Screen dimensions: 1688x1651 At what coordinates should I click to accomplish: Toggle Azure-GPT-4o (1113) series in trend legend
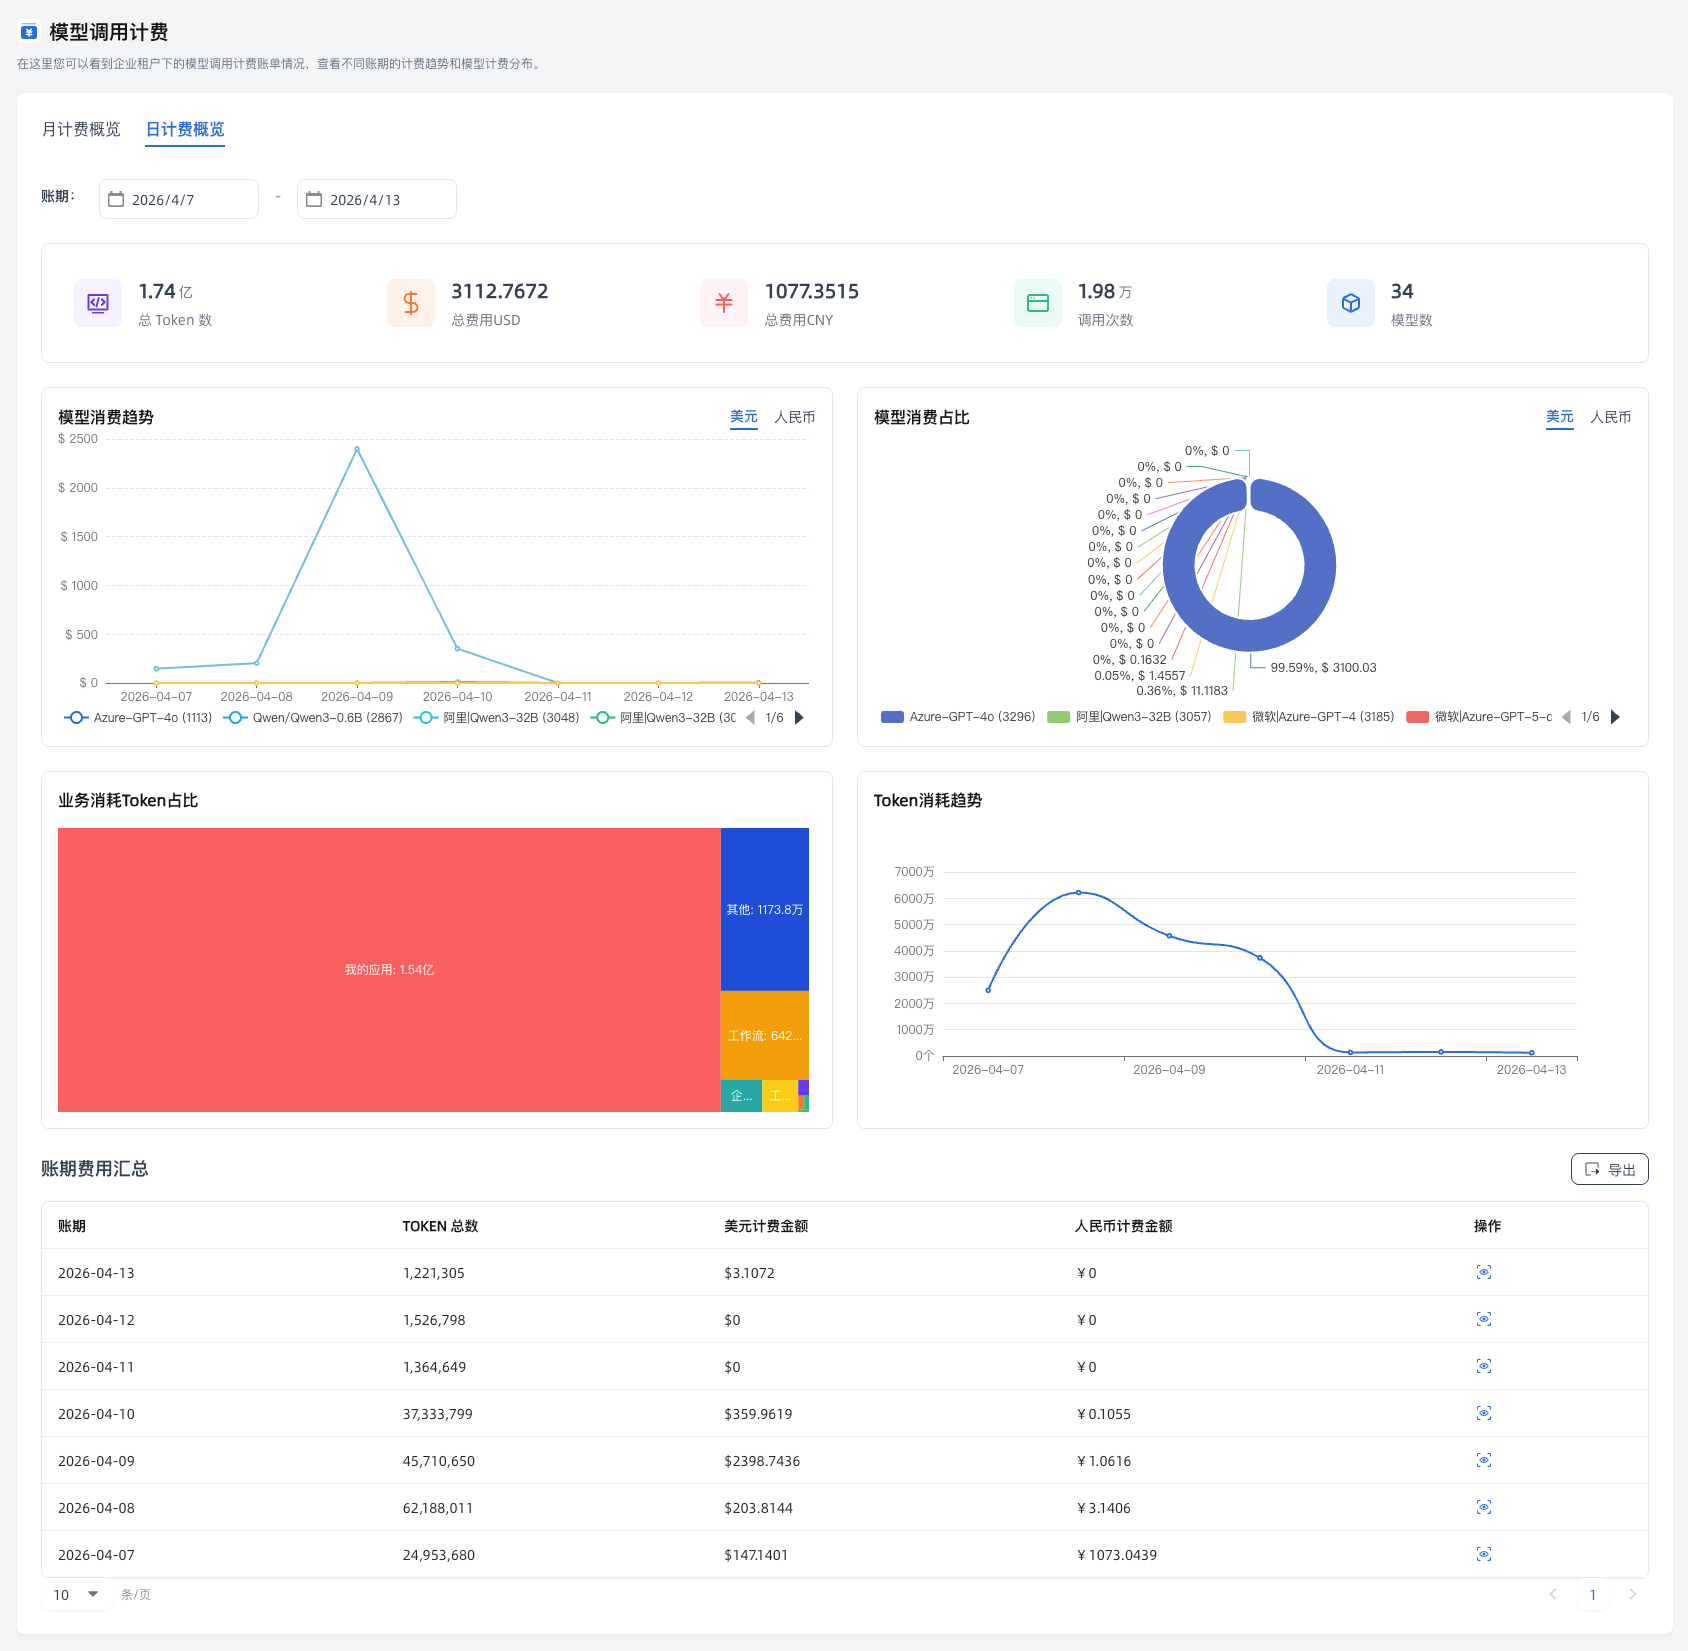point(139,718)
